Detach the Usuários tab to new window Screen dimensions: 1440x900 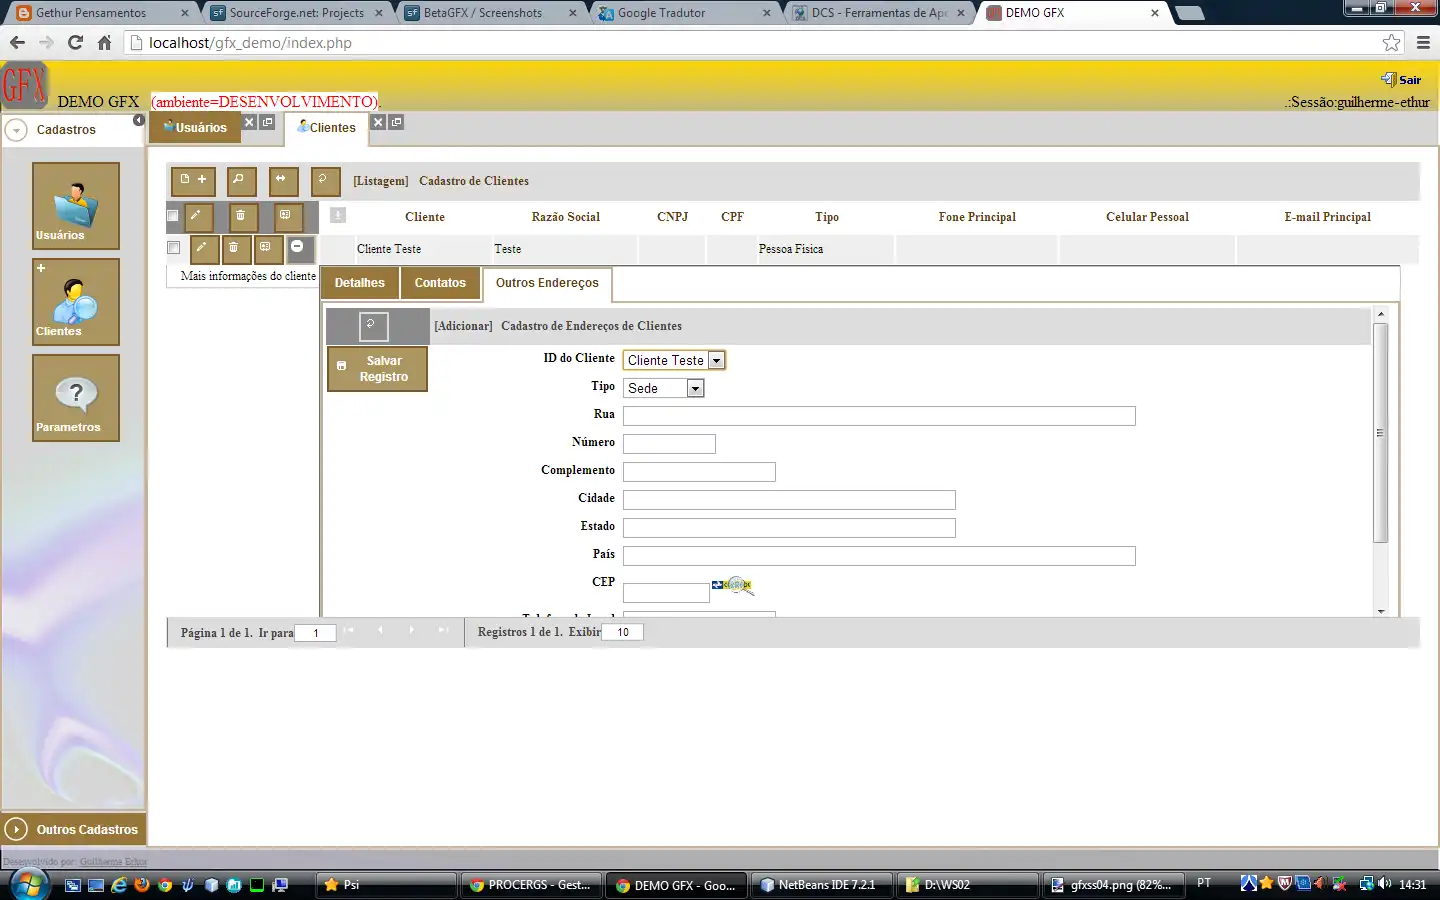click(x=267, y=122)
